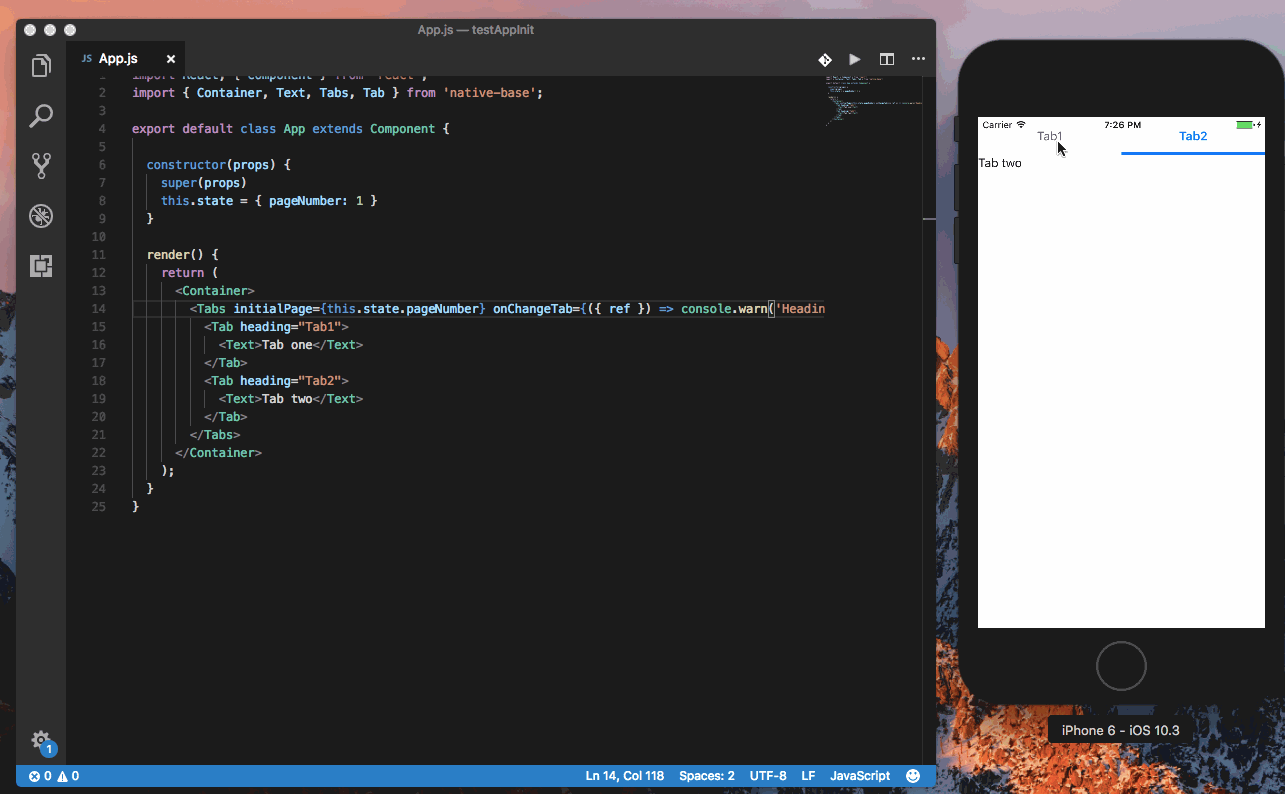Click heading="Tab1" on line 15

pyautogui.click(x=291, y=327)
